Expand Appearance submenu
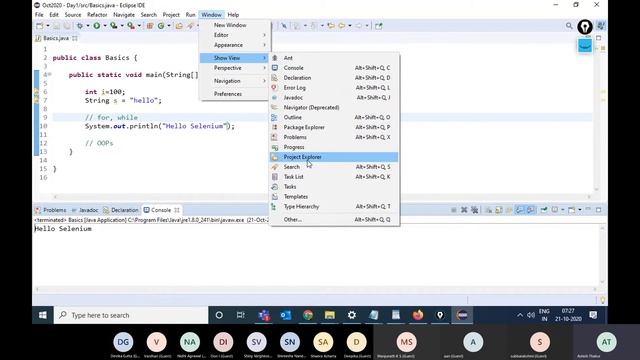 (x=234, y=45)
